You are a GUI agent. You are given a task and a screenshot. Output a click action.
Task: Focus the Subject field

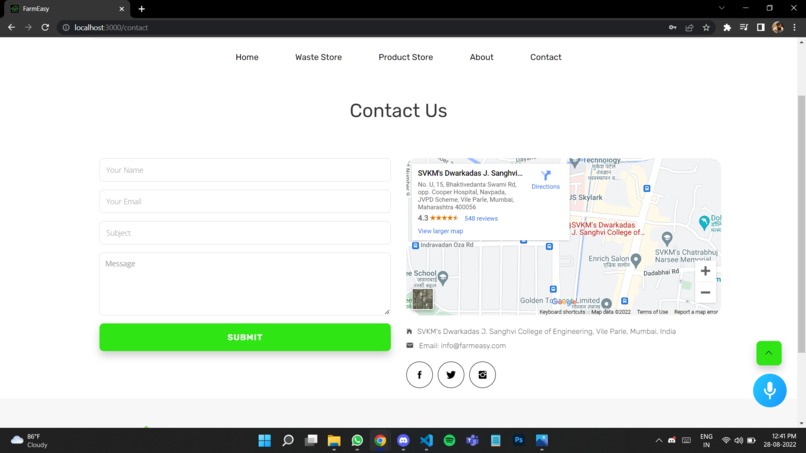point(245,232)
